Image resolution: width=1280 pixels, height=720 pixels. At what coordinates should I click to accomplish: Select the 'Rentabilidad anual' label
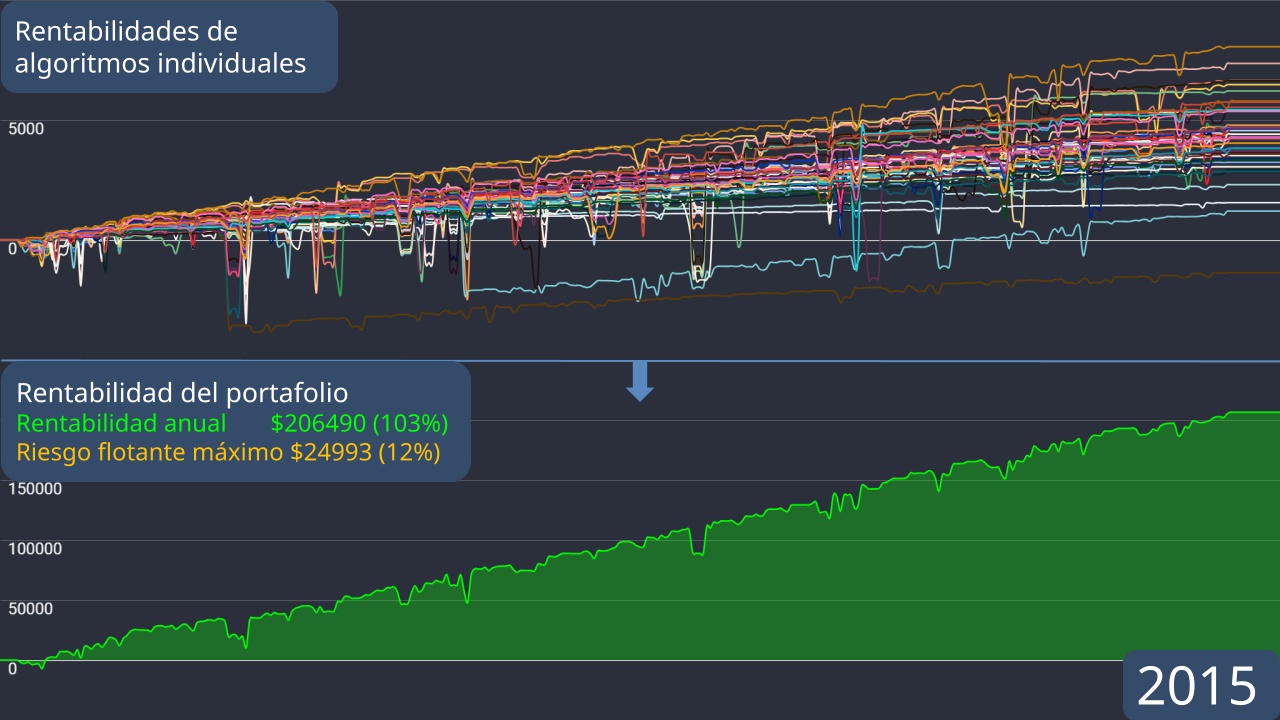(122, 423)
